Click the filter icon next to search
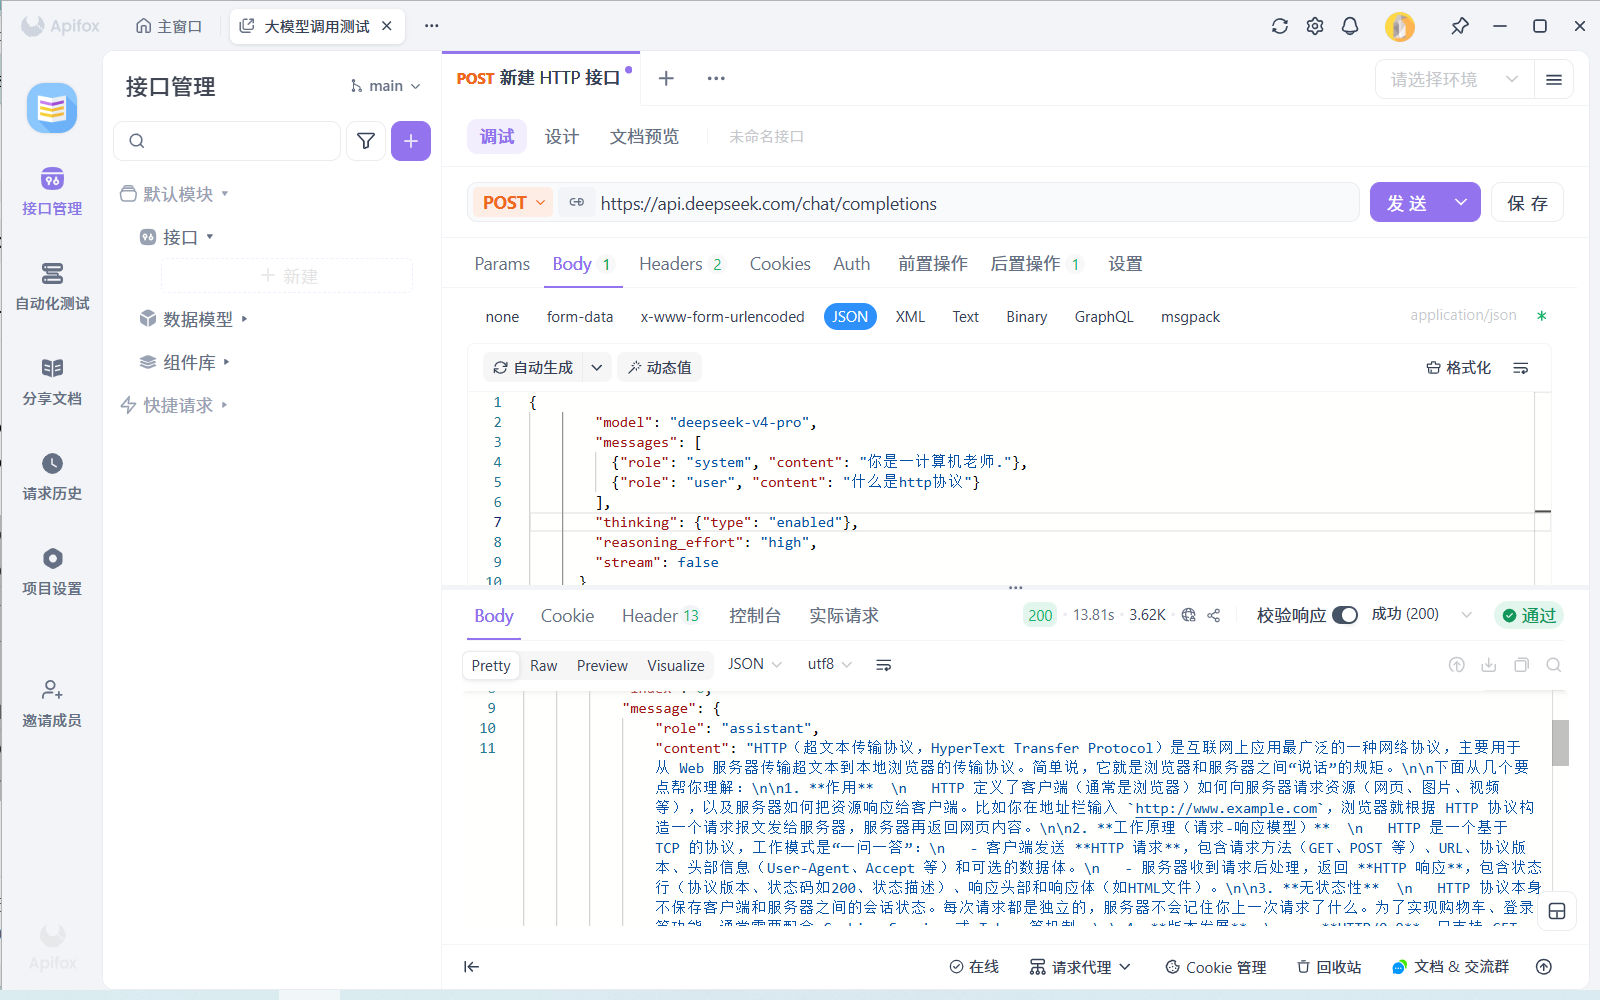1600x1000 pixels. (x=366, y=141)
